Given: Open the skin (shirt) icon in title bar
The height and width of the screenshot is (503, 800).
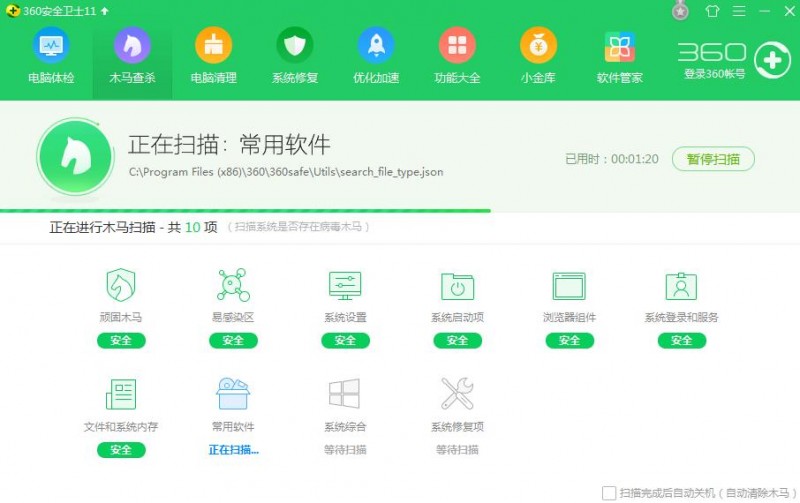Looking at the screenshot, I should click(x=712, y=11).
